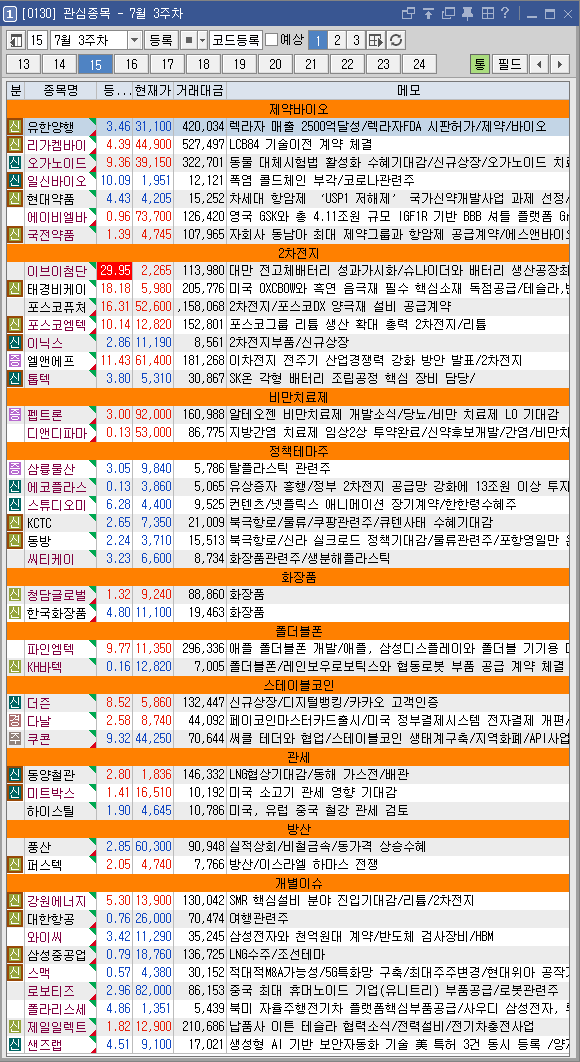Click the column layout icon beside button 3
The width and height of the screenshot is (580, 1062).
375,40
